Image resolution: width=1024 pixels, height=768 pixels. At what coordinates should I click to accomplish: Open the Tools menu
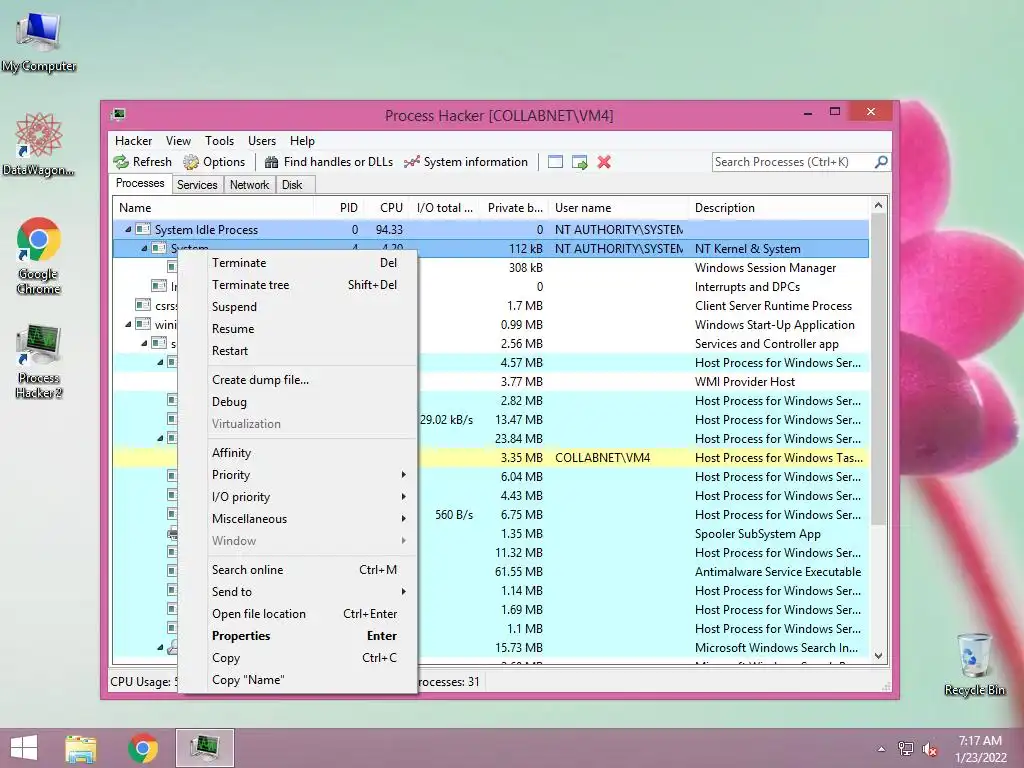click(x=219, y=141)
